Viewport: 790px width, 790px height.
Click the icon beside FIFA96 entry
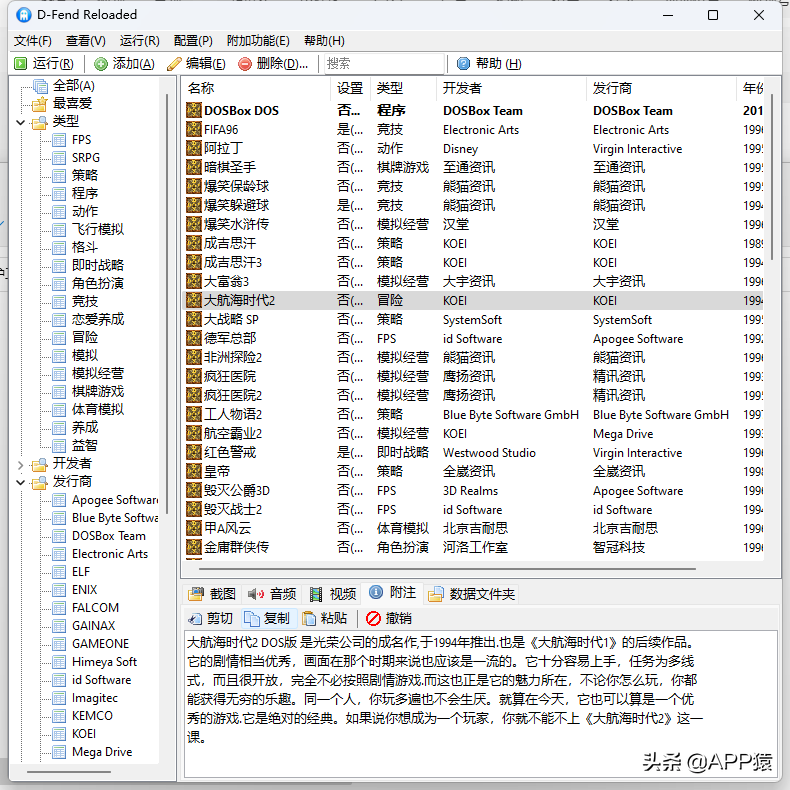point(194,129)
